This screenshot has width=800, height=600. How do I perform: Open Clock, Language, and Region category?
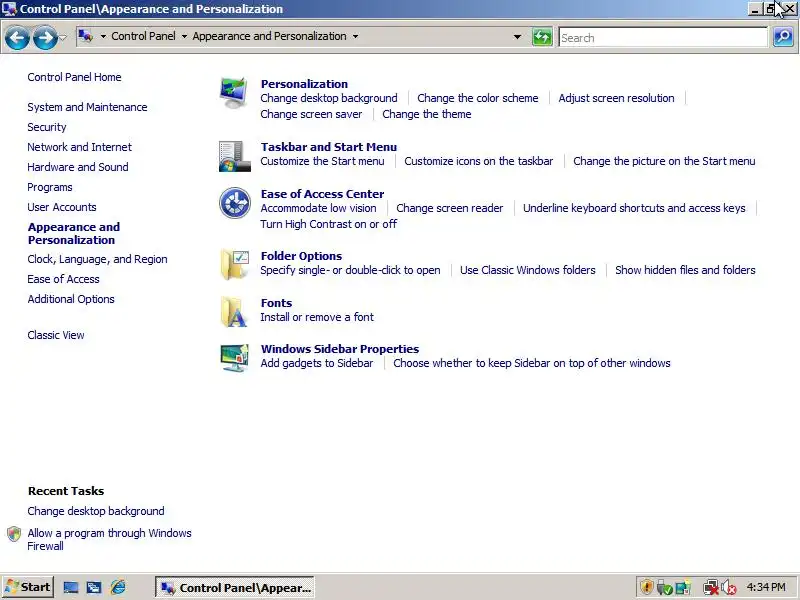[x=97, y=259]
